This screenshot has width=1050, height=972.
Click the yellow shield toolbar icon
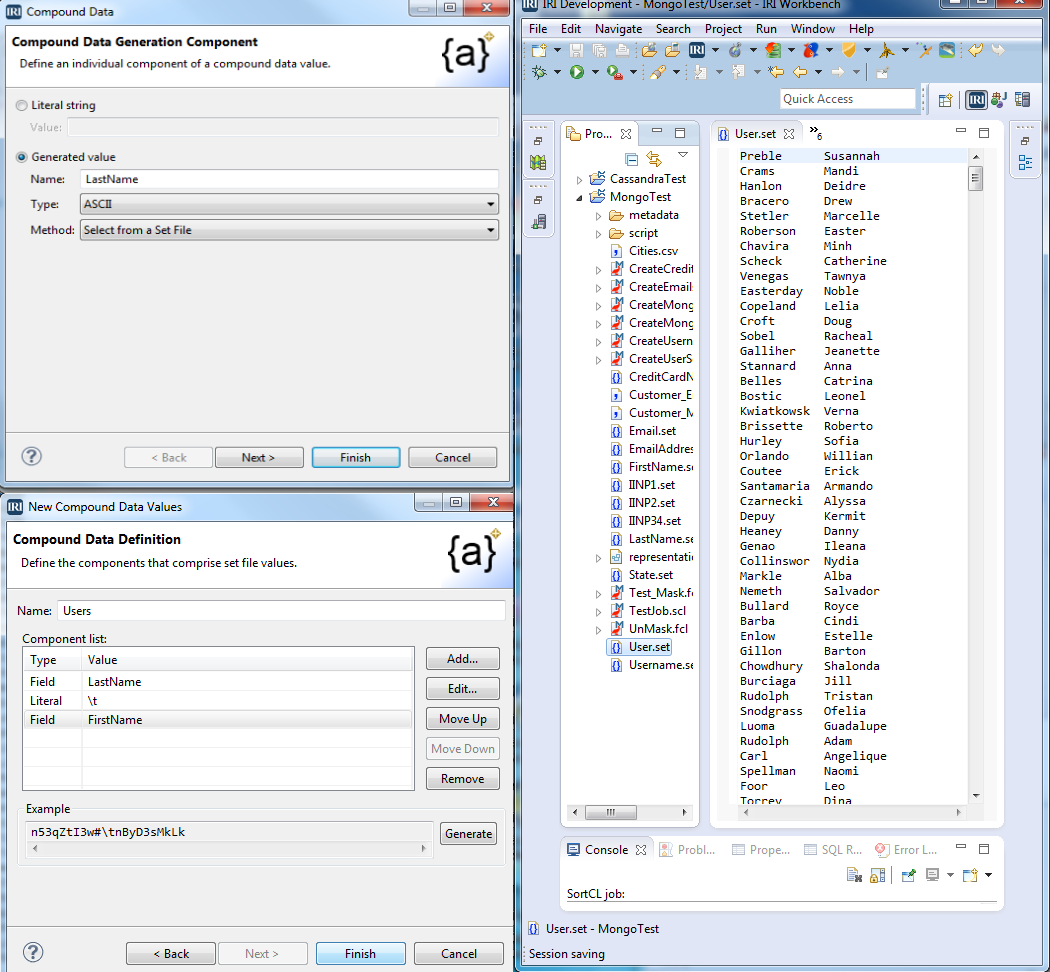(x=849, y=50)
